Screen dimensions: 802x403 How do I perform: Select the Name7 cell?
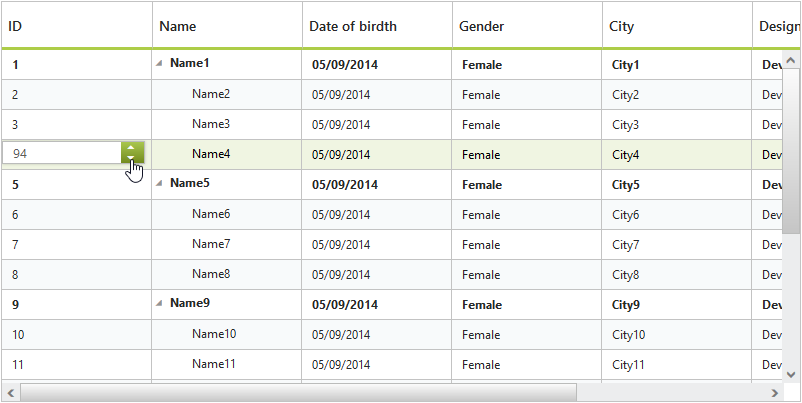(211, 244)
